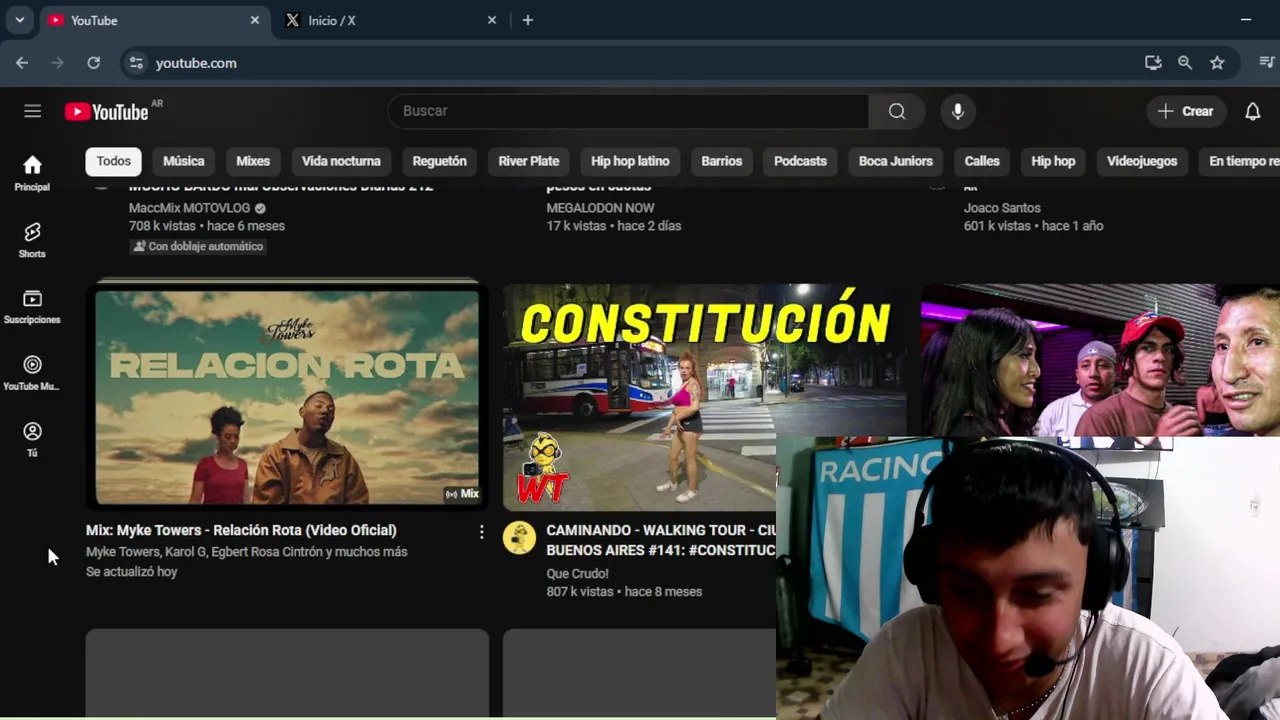Filter by Videojuegos chip
The height and width of the screenshot is (720, 1280).
pyautogui.click(x=1142, y=161)
